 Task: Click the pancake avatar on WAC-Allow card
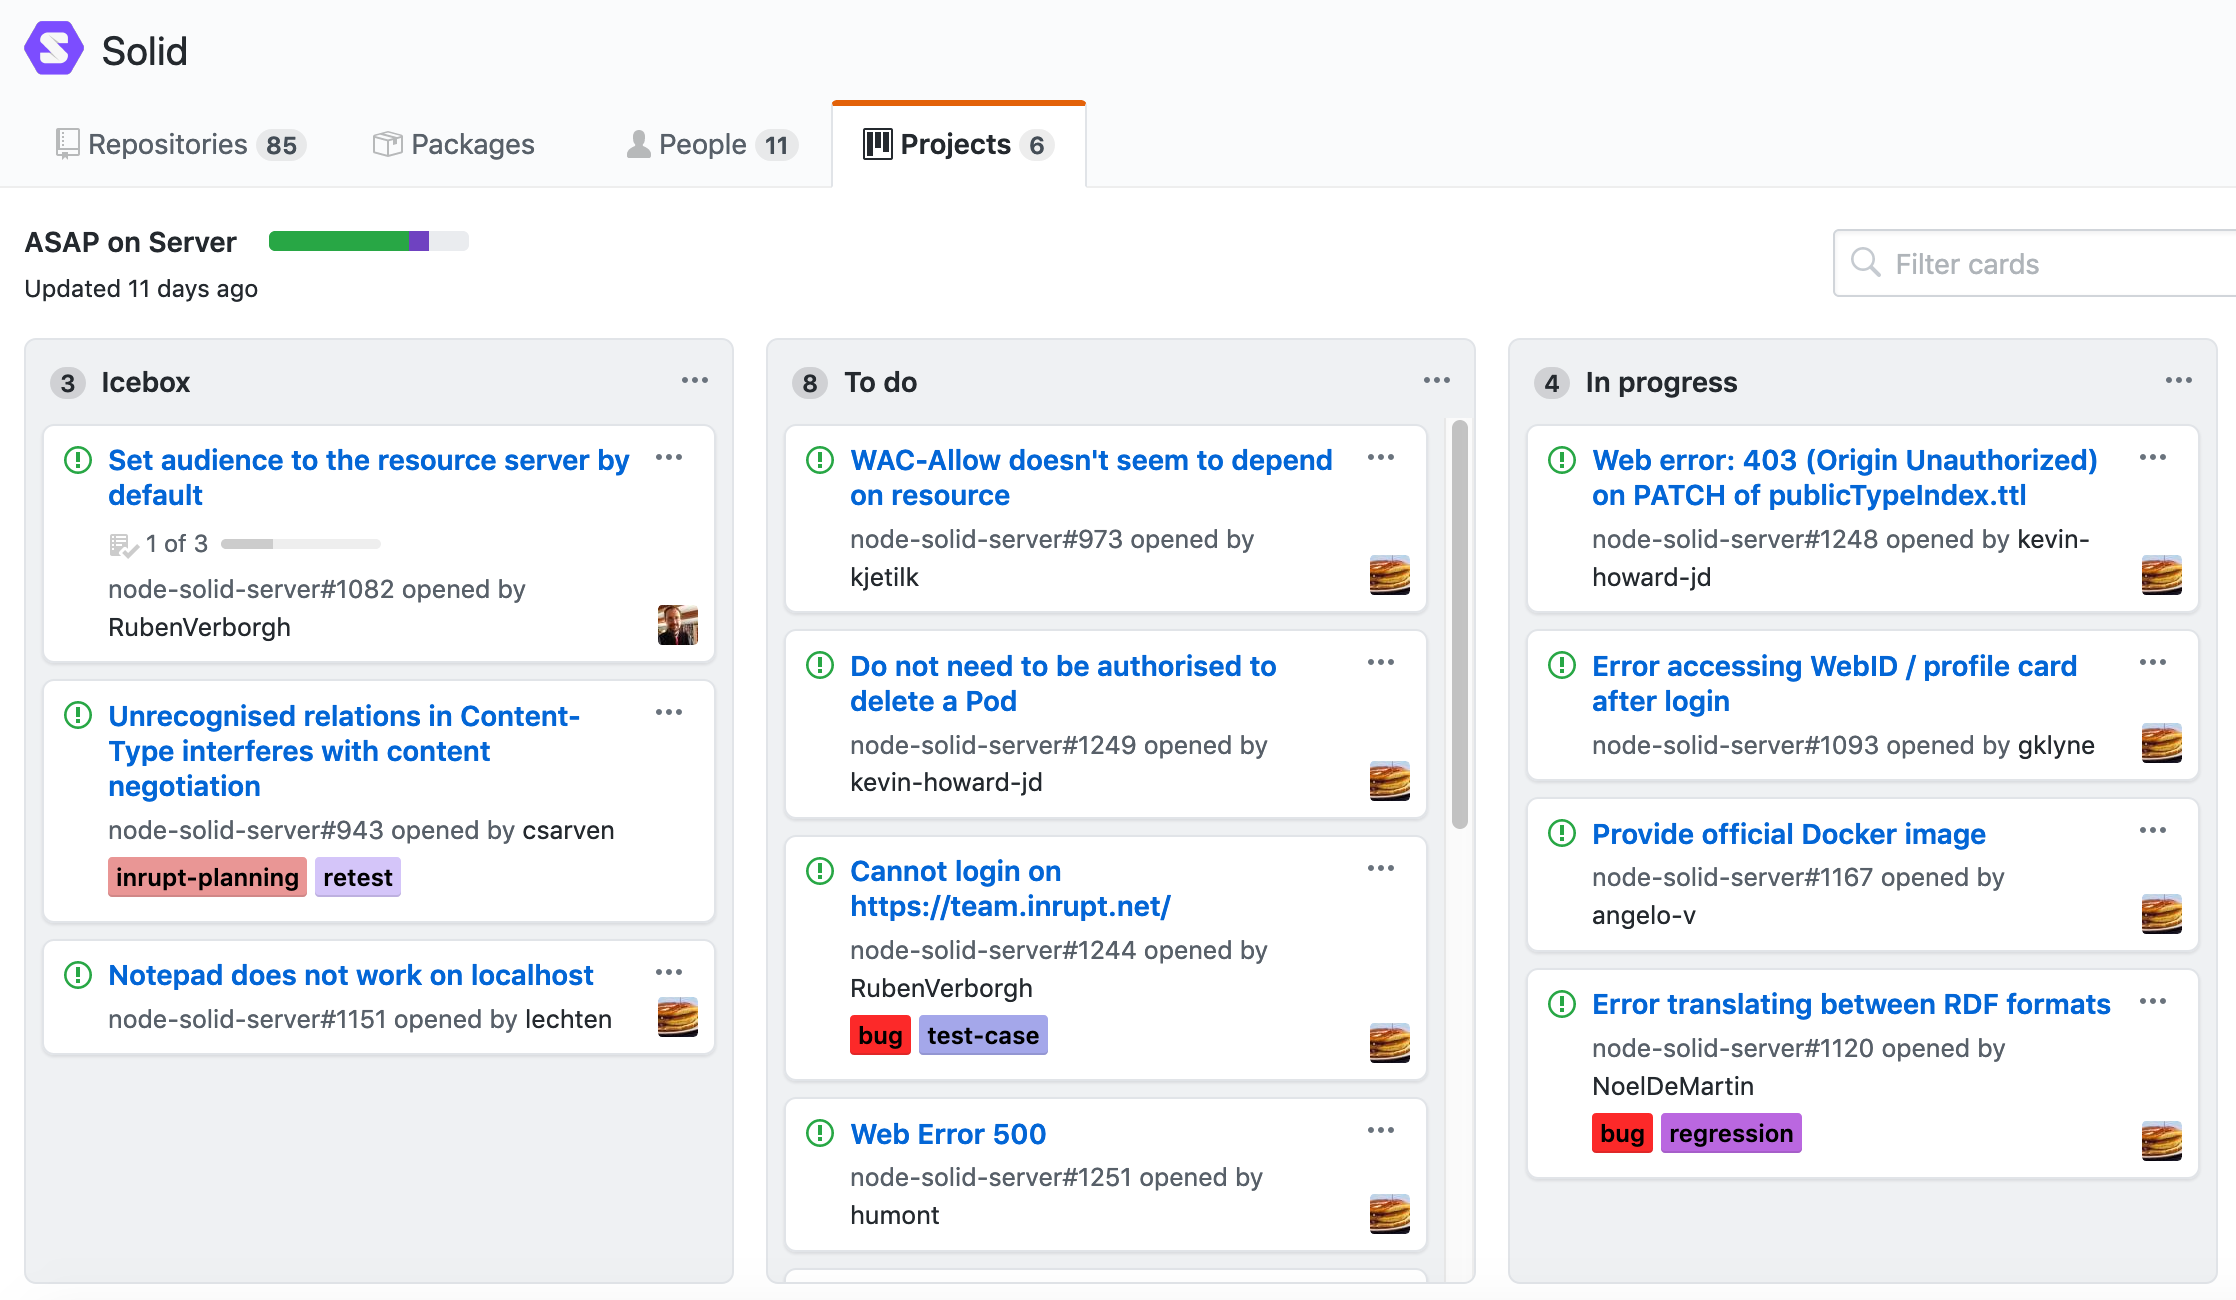pyautogui.click(x=1390, y=575)
